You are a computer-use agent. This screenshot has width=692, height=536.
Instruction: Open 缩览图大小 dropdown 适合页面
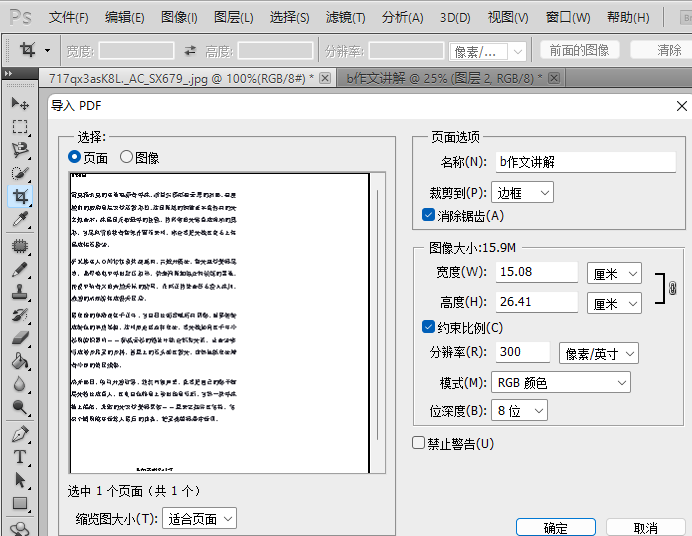click(x=199, y=518)
